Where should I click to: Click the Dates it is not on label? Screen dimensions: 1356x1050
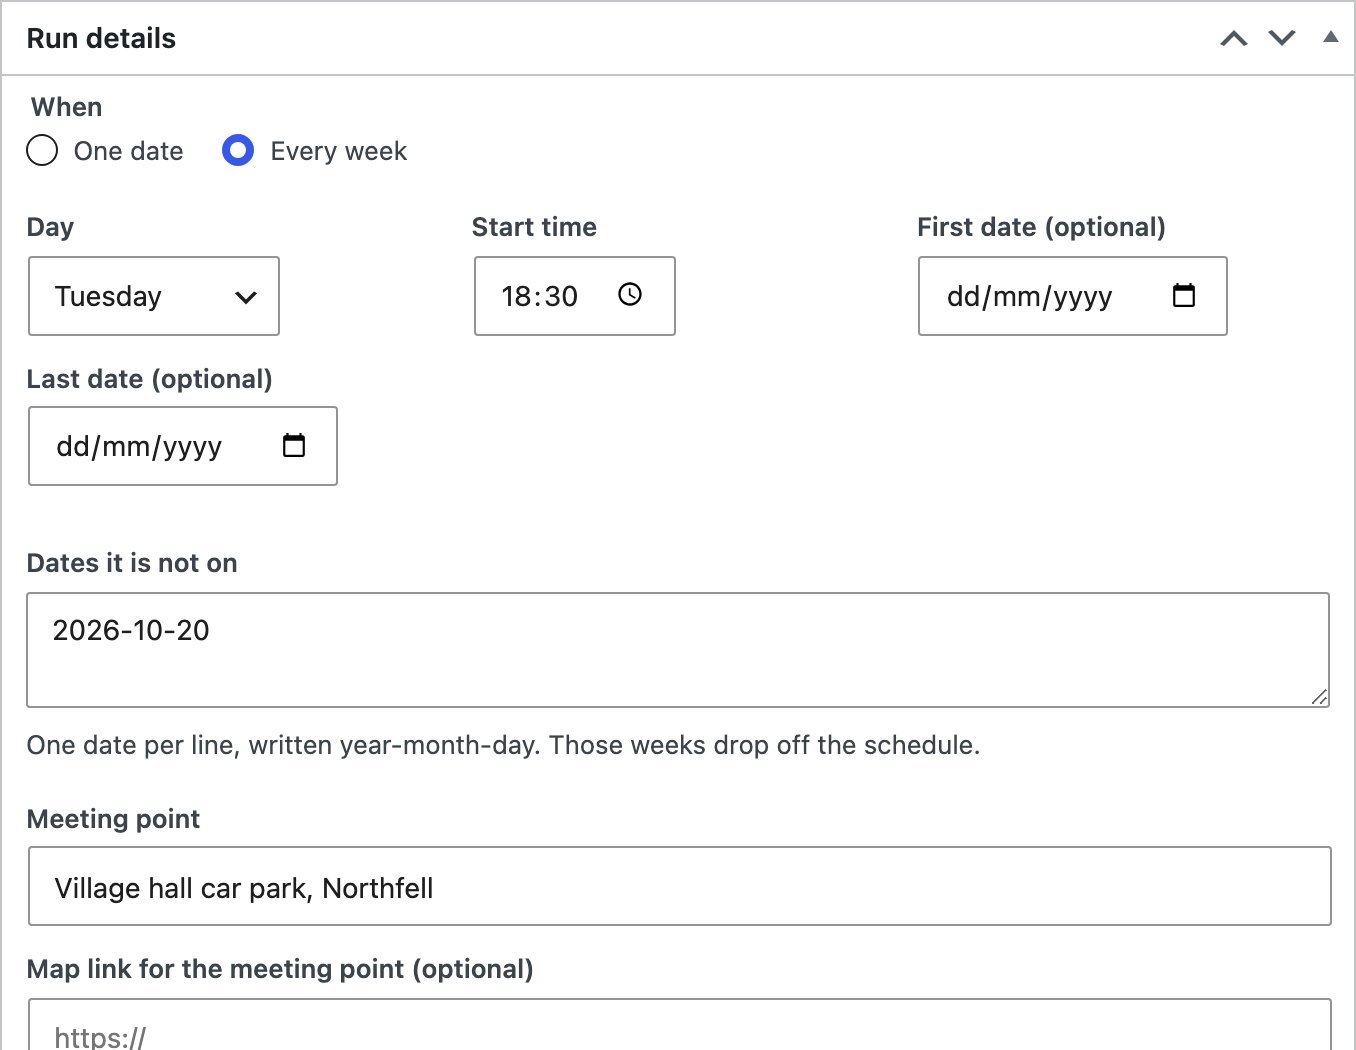tap(132, 563)
